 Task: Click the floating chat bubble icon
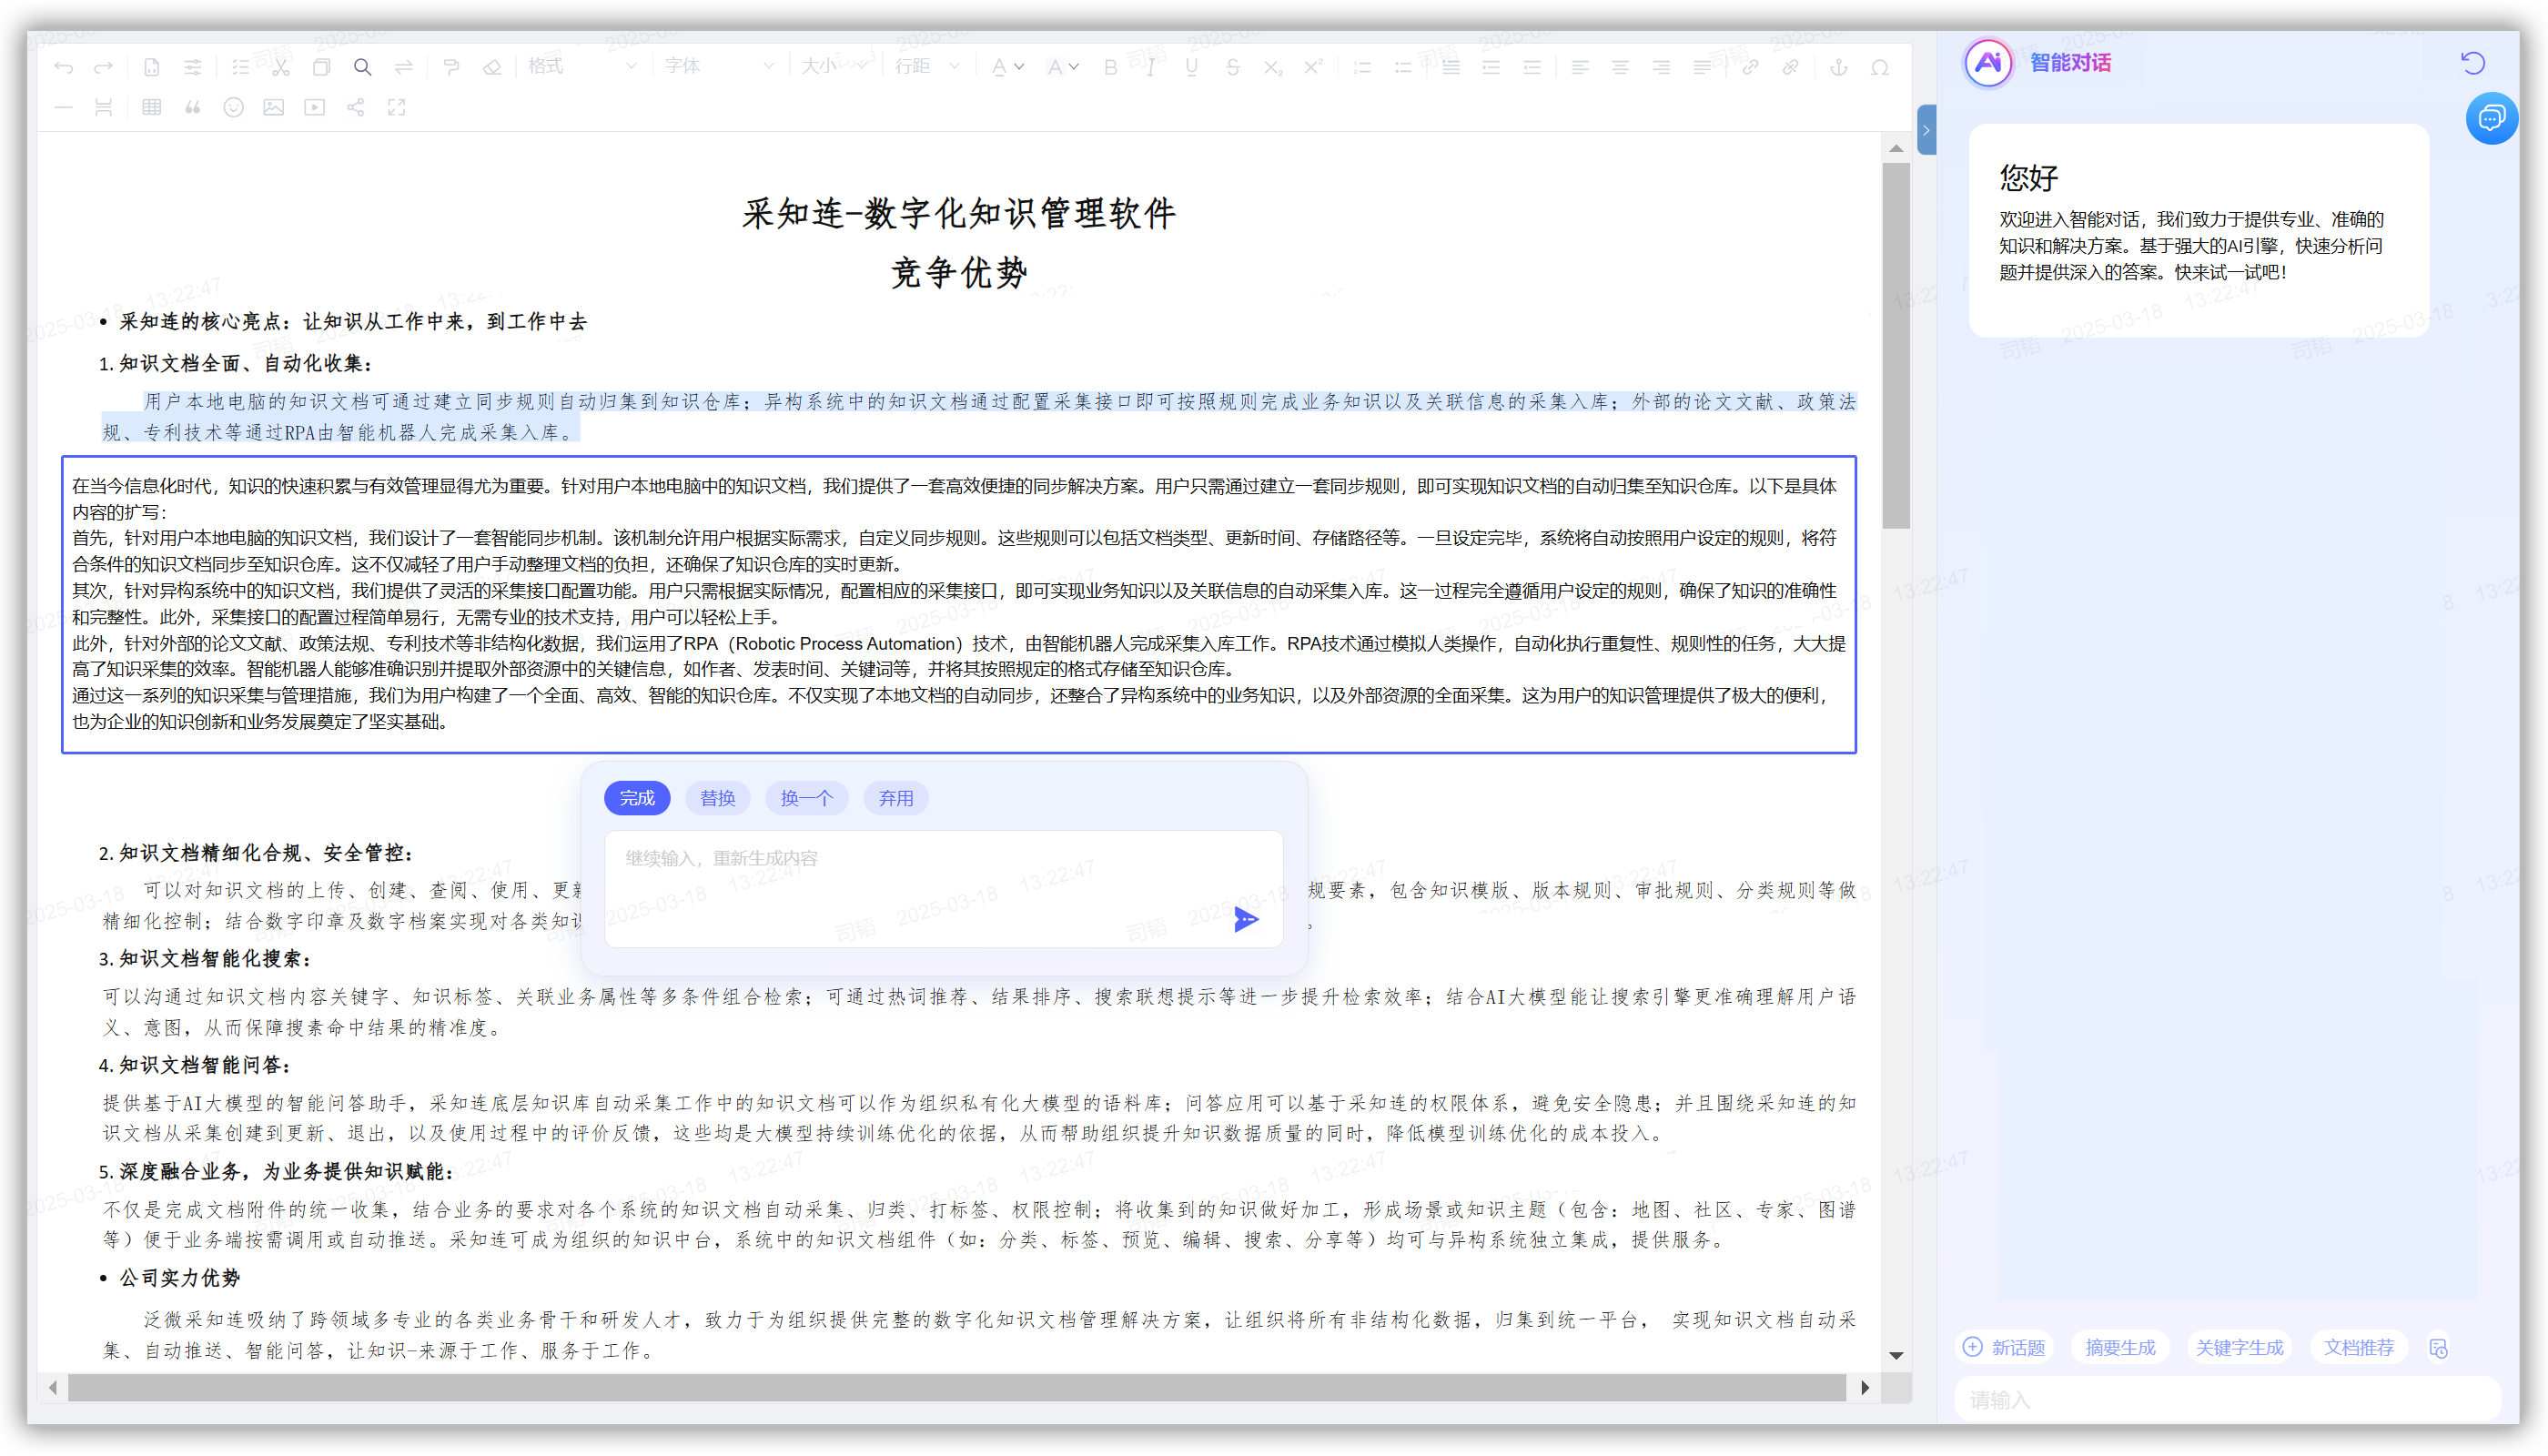(2491, 118)
